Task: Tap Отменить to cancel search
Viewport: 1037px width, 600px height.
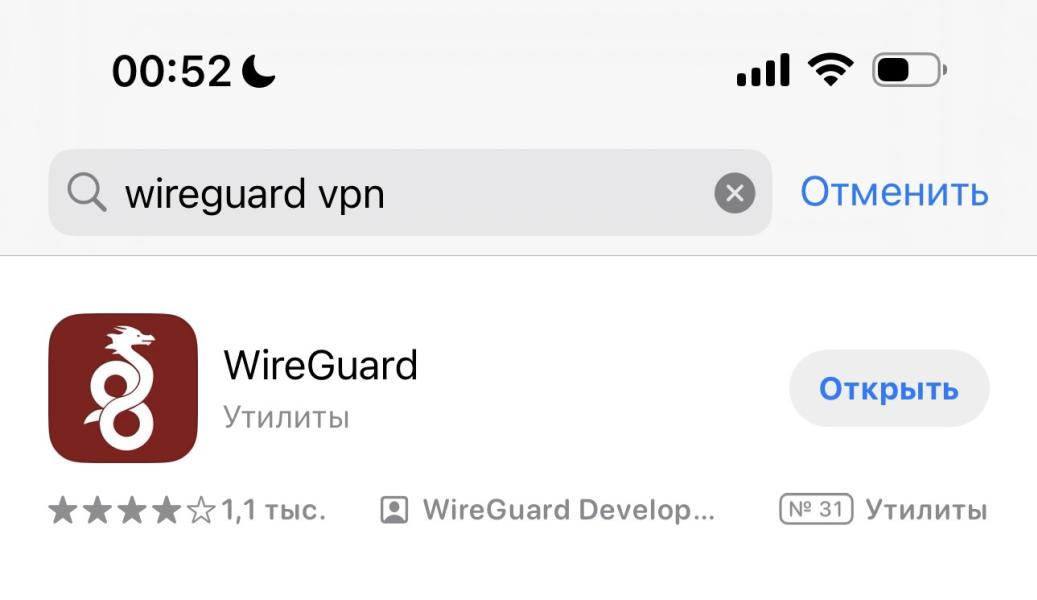Action: [894, 193]
